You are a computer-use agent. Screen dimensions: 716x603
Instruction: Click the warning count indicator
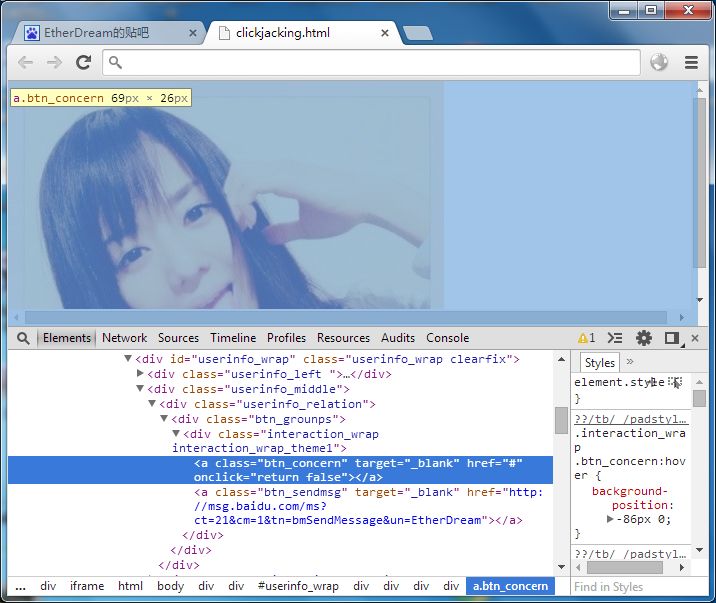[586, 338]
